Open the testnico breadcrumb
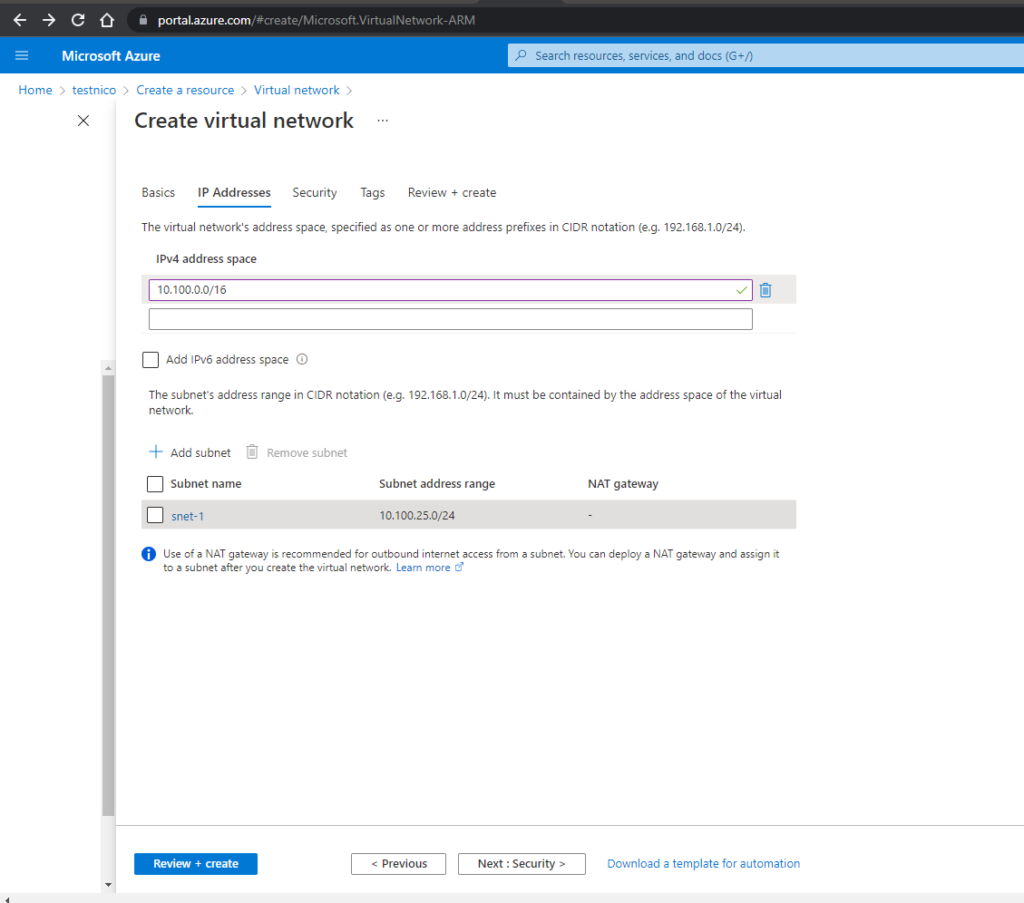 point(94,90)
